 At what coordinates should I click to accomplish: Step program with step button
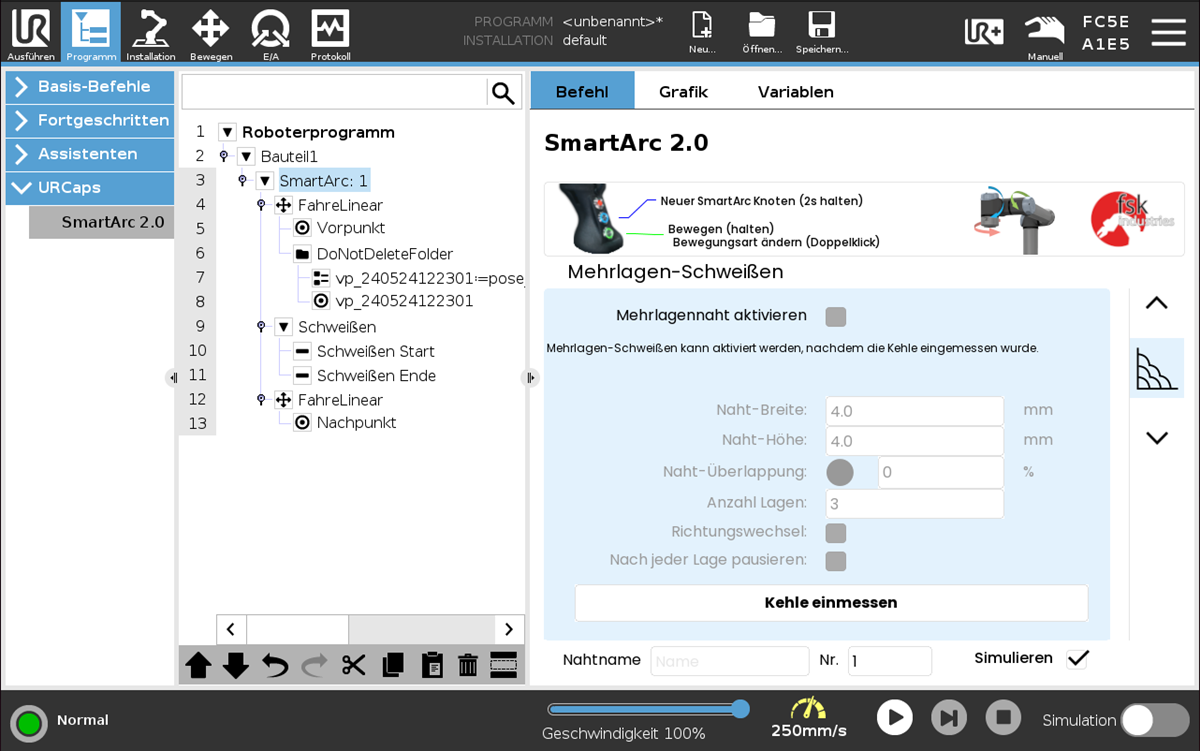coord(949,717)
